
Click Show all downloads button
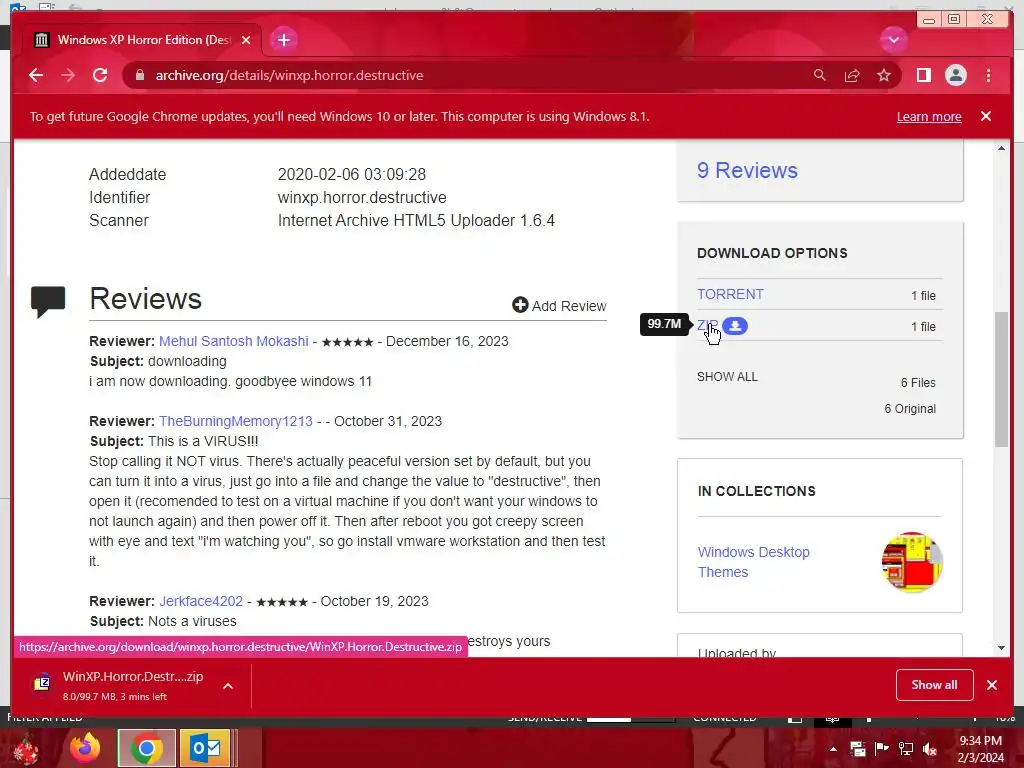tap(935, 684)
